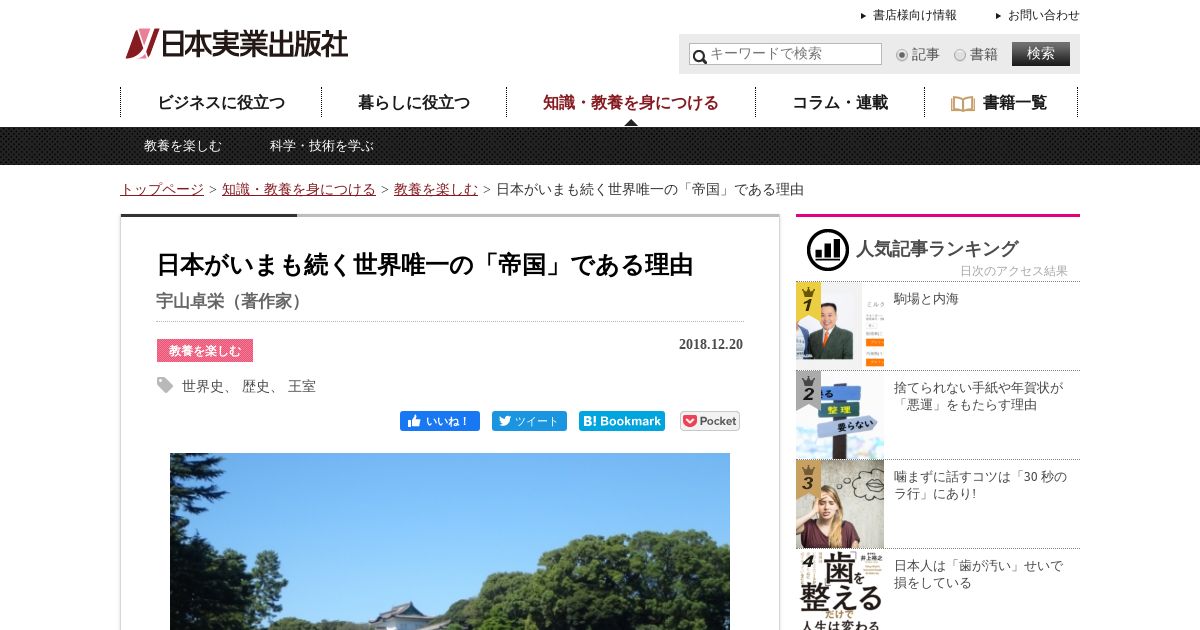Click the date 2018.12.20
The width and height of the screenshot is (1200, 630).
(711, 344)
